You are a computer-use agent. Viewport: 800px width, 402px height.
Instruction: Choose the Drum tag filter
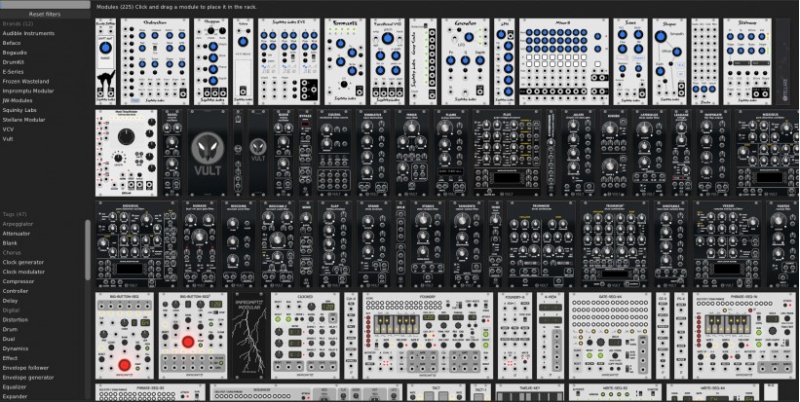coord(9,330)
